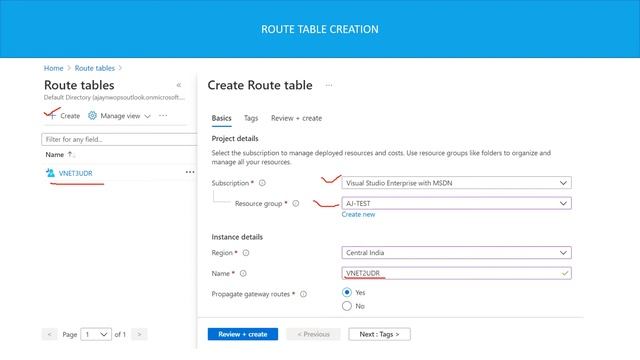Viewport: 640px width, 360px height.
Task: Go to previous page arrow in pagination
Action: pos(49,334)
